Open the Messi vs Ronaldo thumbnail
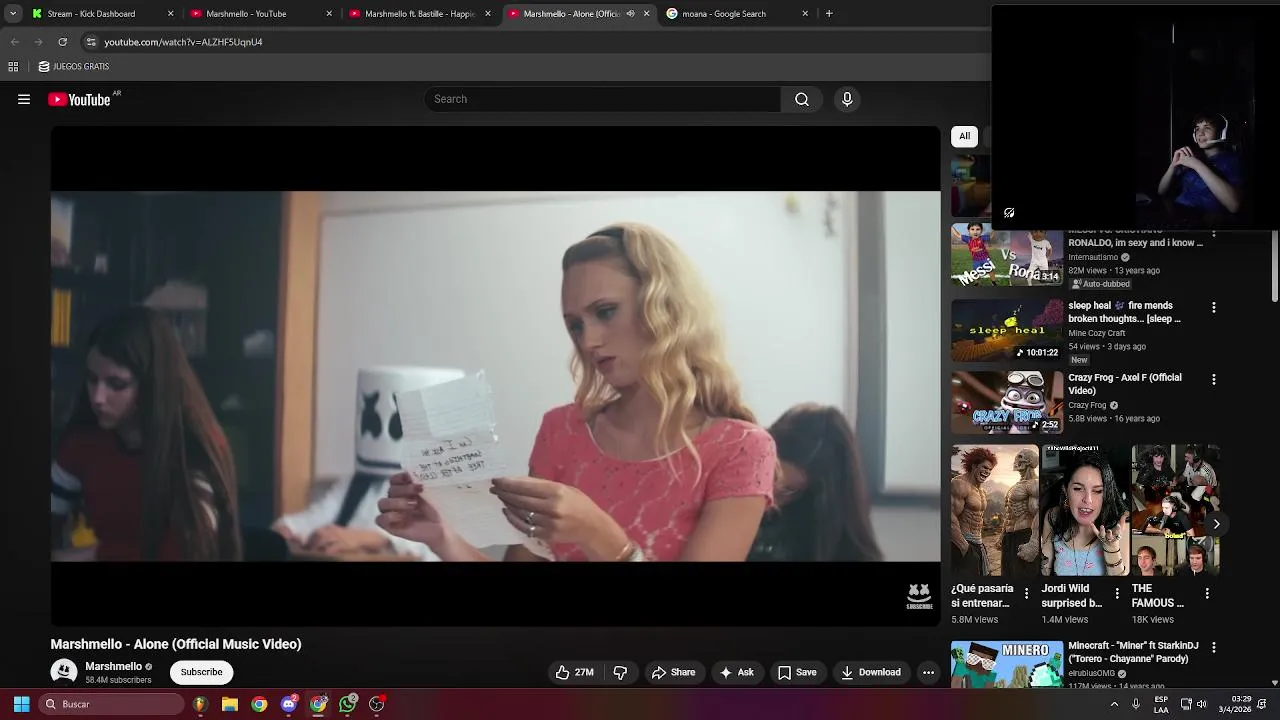The image size is (1280, 720). click(x=1007, y=257)
